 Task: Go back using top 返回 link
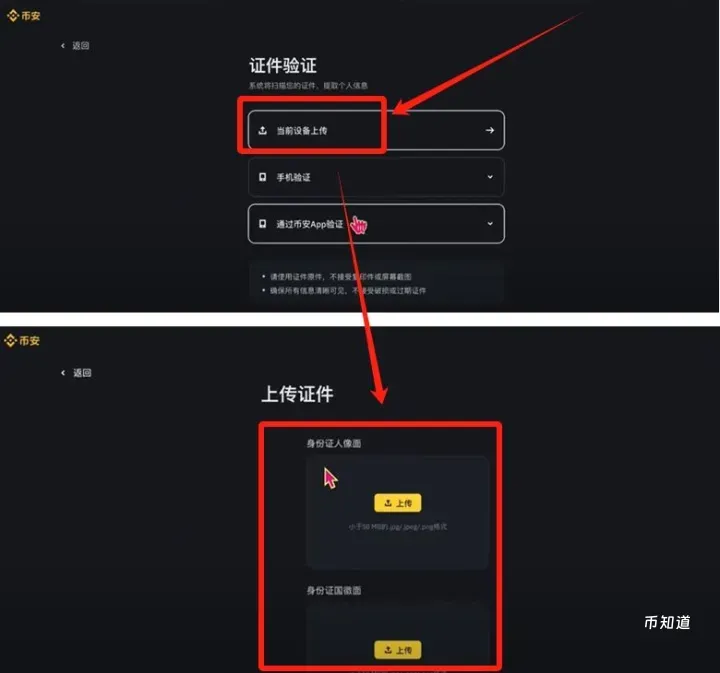[x=81, y=45]
